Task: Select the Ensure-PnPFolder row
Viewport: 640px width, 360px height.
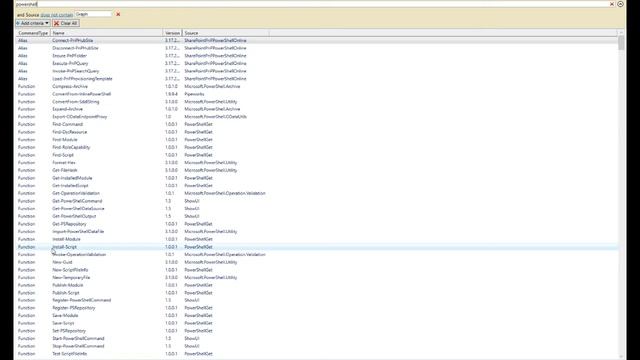Action: point(317,56)
